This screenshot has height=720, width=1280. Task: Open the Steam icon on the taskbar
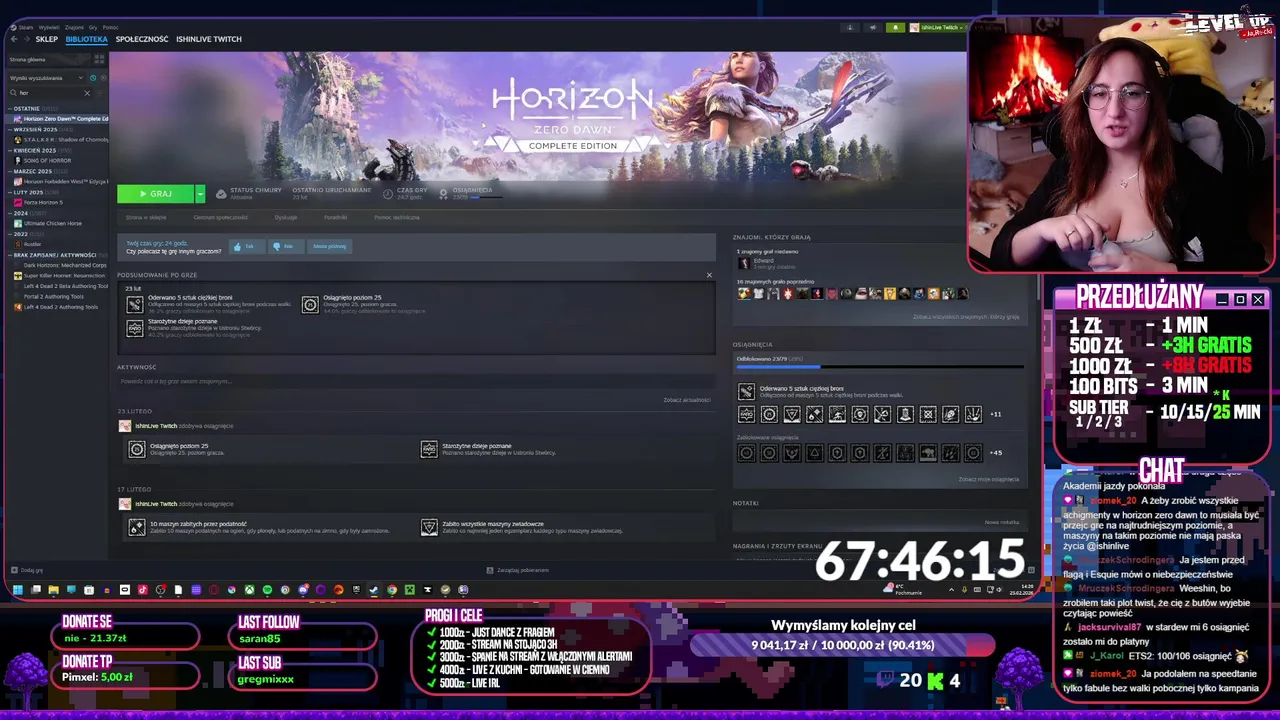point(374,590)
